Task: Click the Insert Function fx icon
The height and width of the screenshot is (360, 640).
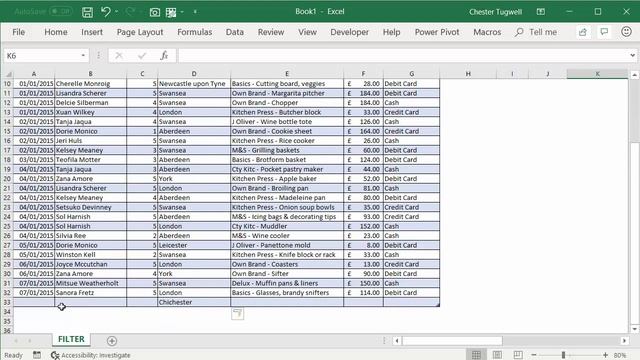Action: [x=164, y=56]
